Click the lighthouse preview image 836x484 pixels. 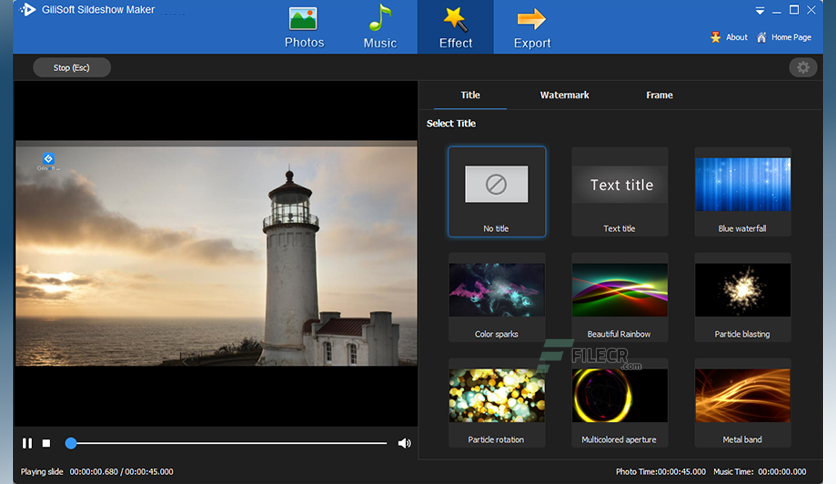tap(216, 253)
